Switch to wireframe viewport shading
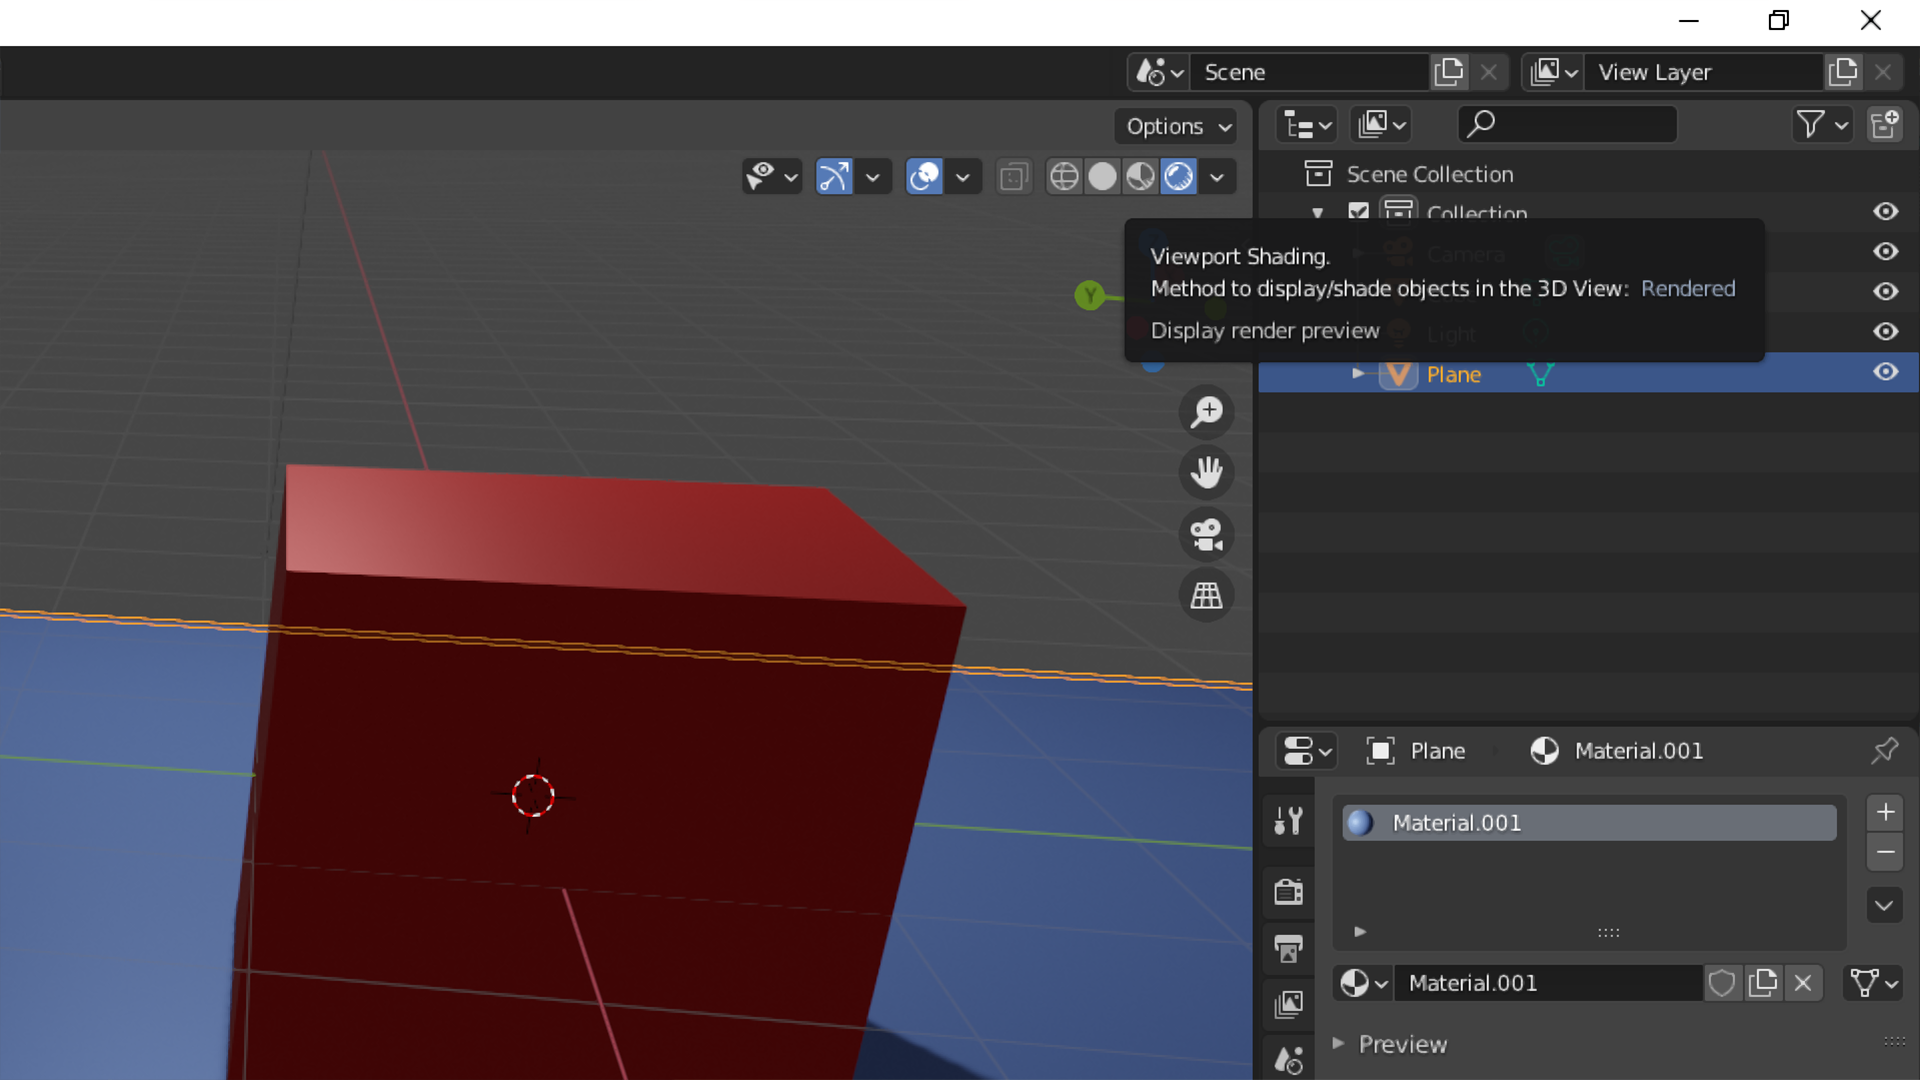 tap(1064, 177)
